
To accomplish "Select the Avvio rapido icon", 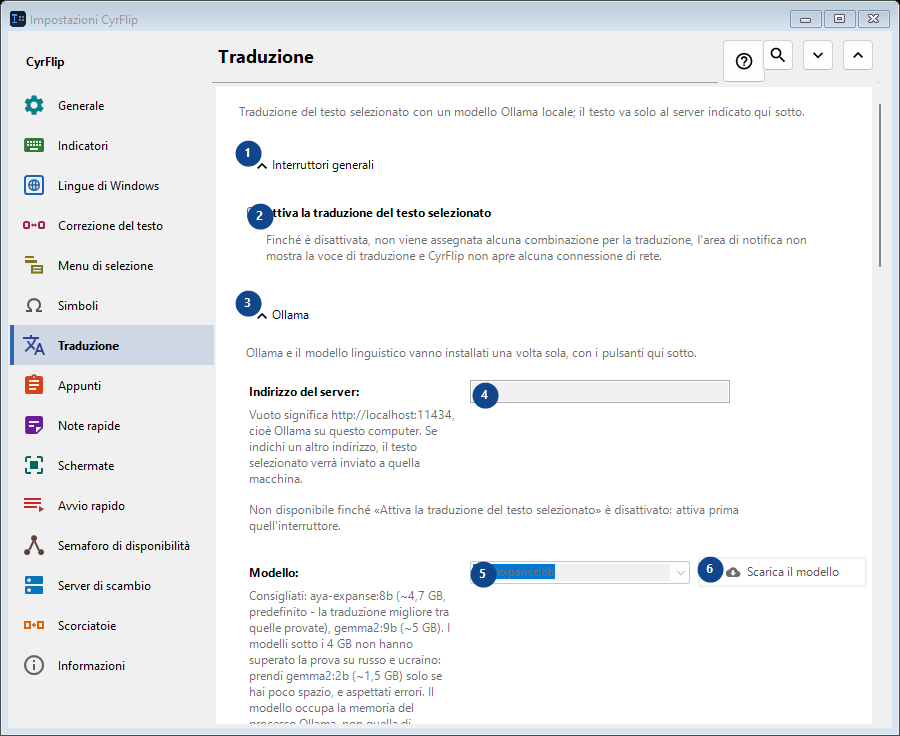I will click(34, 505).
